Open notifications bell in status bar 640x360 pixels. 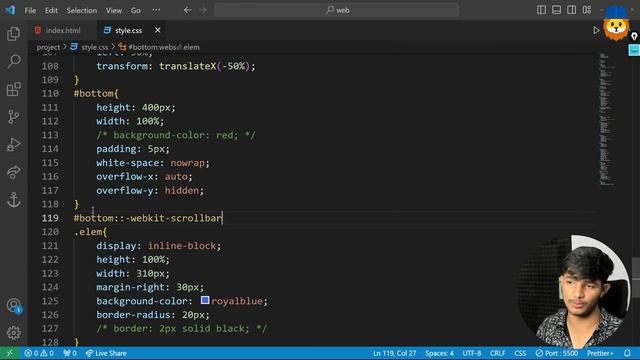(x=627, y=353)
